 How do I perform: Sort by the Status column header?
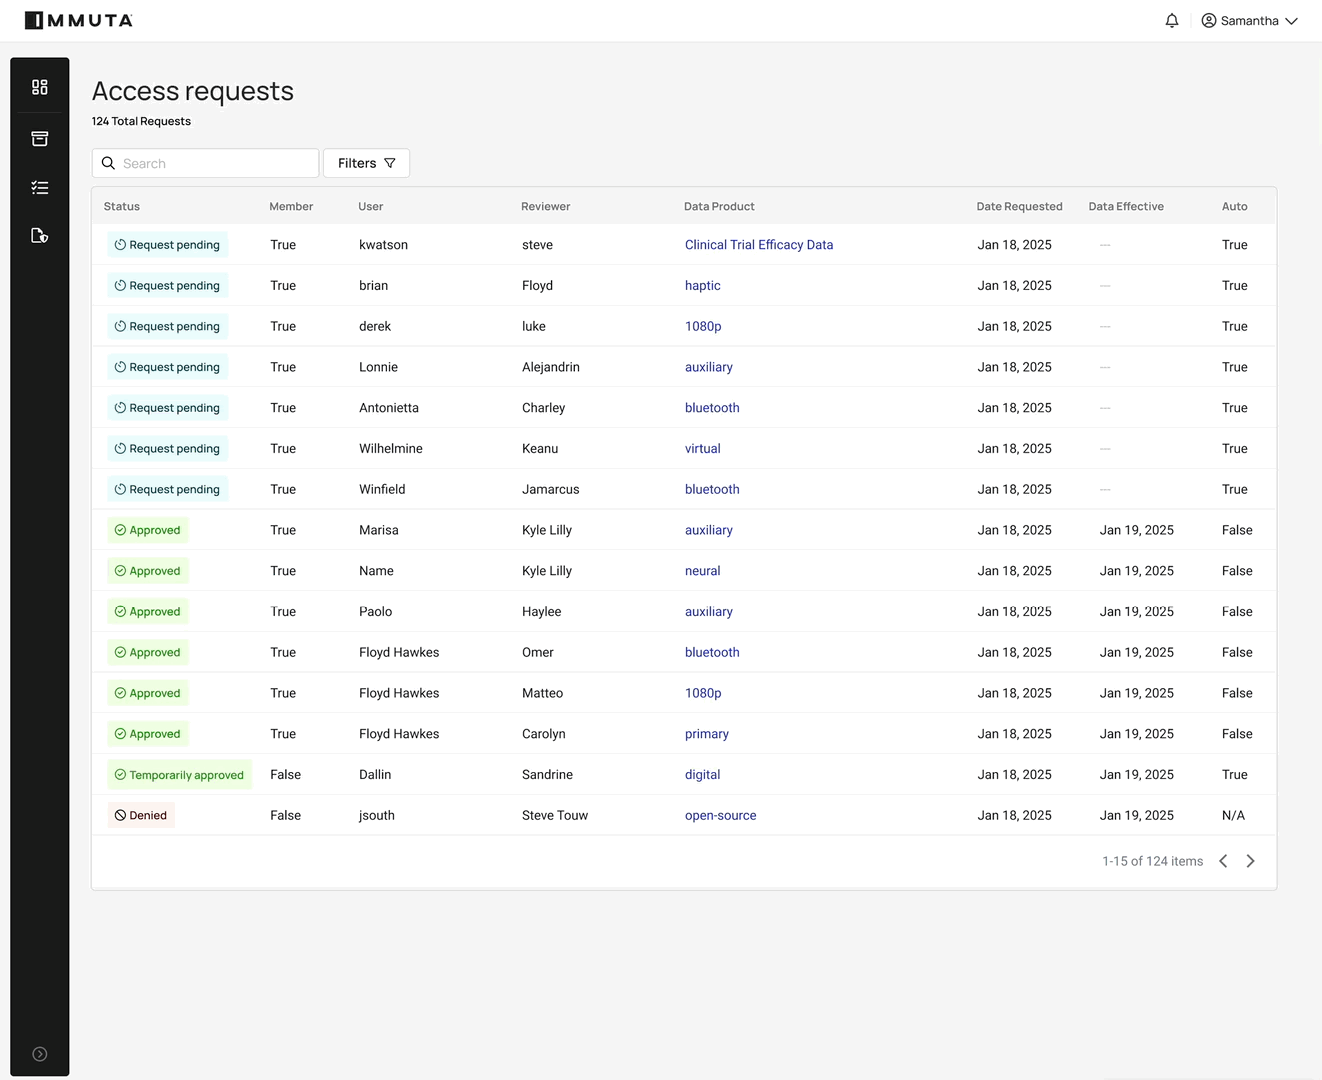pos(122,207)
